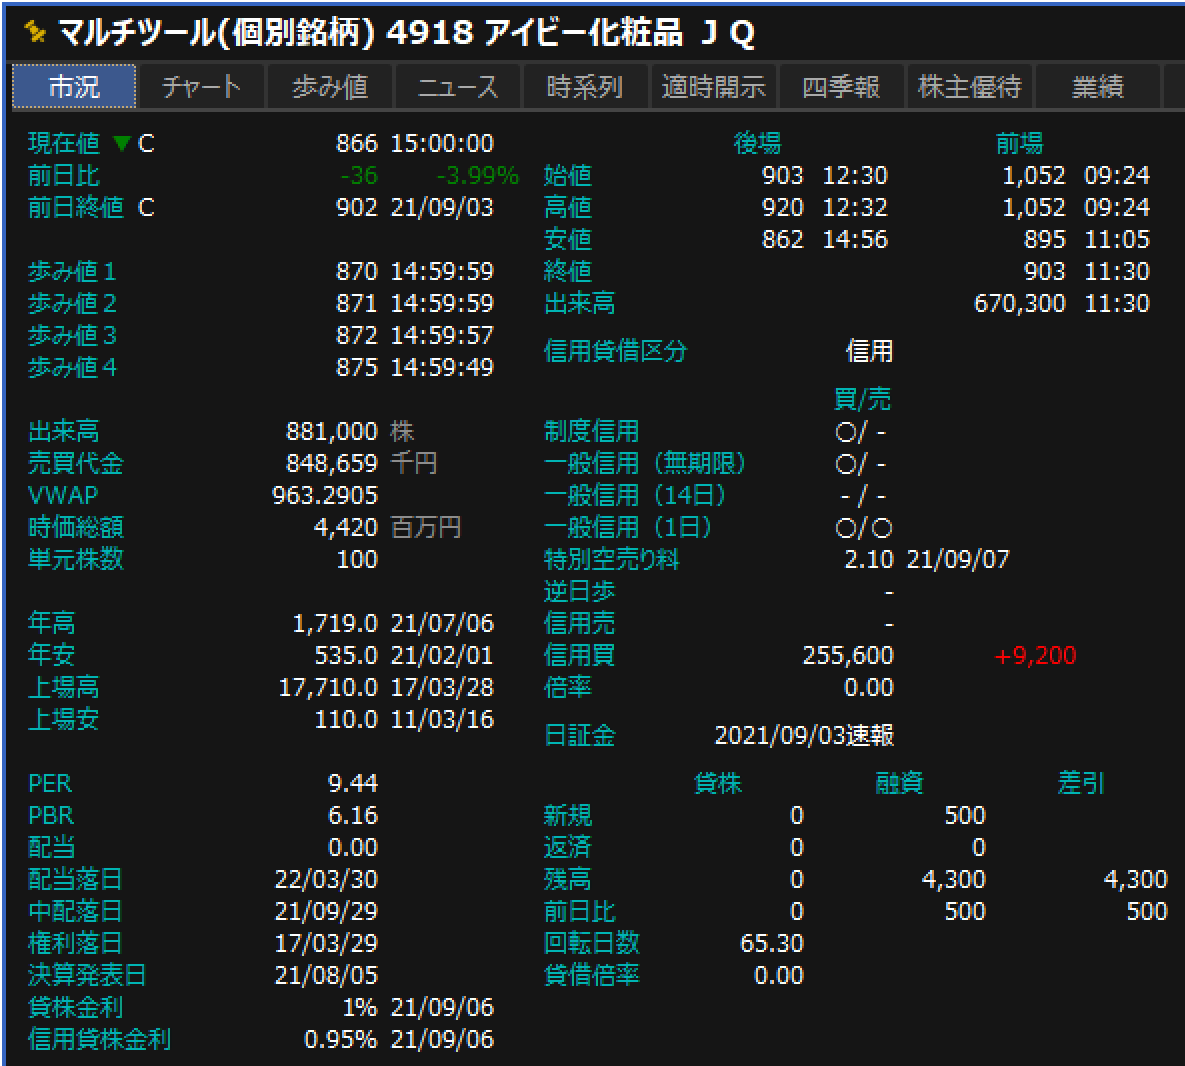Click margin buy balance 255,600
This screenshot has width=1185, height=1066.
[x=848, y=655]
